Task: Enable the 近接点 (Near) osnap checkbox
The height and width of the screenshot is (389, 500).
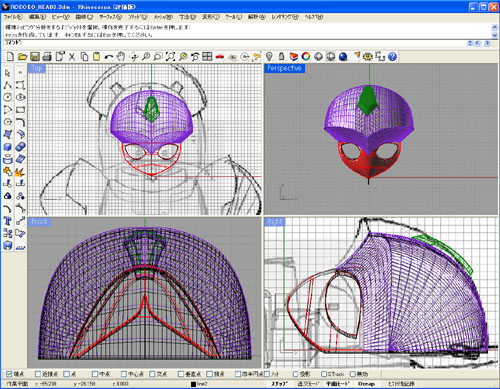Action: (38, 374)
